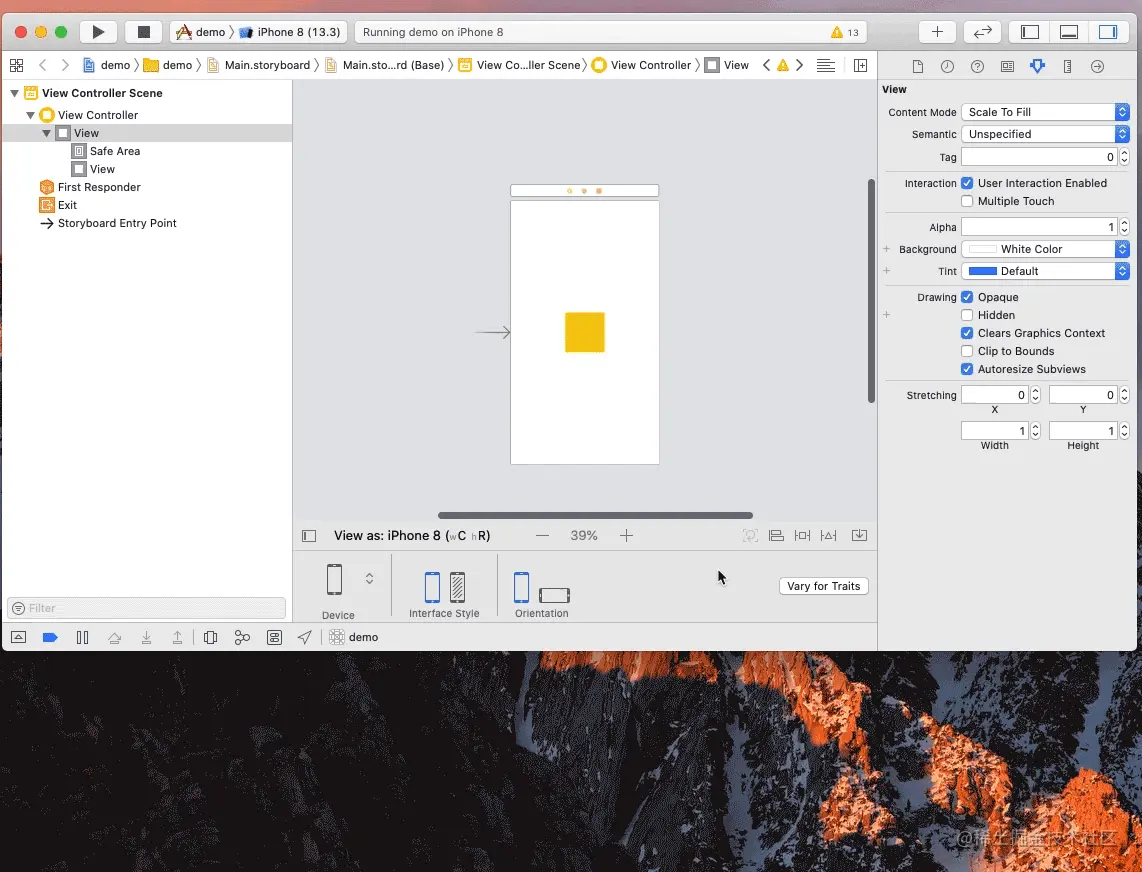Select the yellow square view on canvas
Screen dimensions: 1142x872
point(585,332)
